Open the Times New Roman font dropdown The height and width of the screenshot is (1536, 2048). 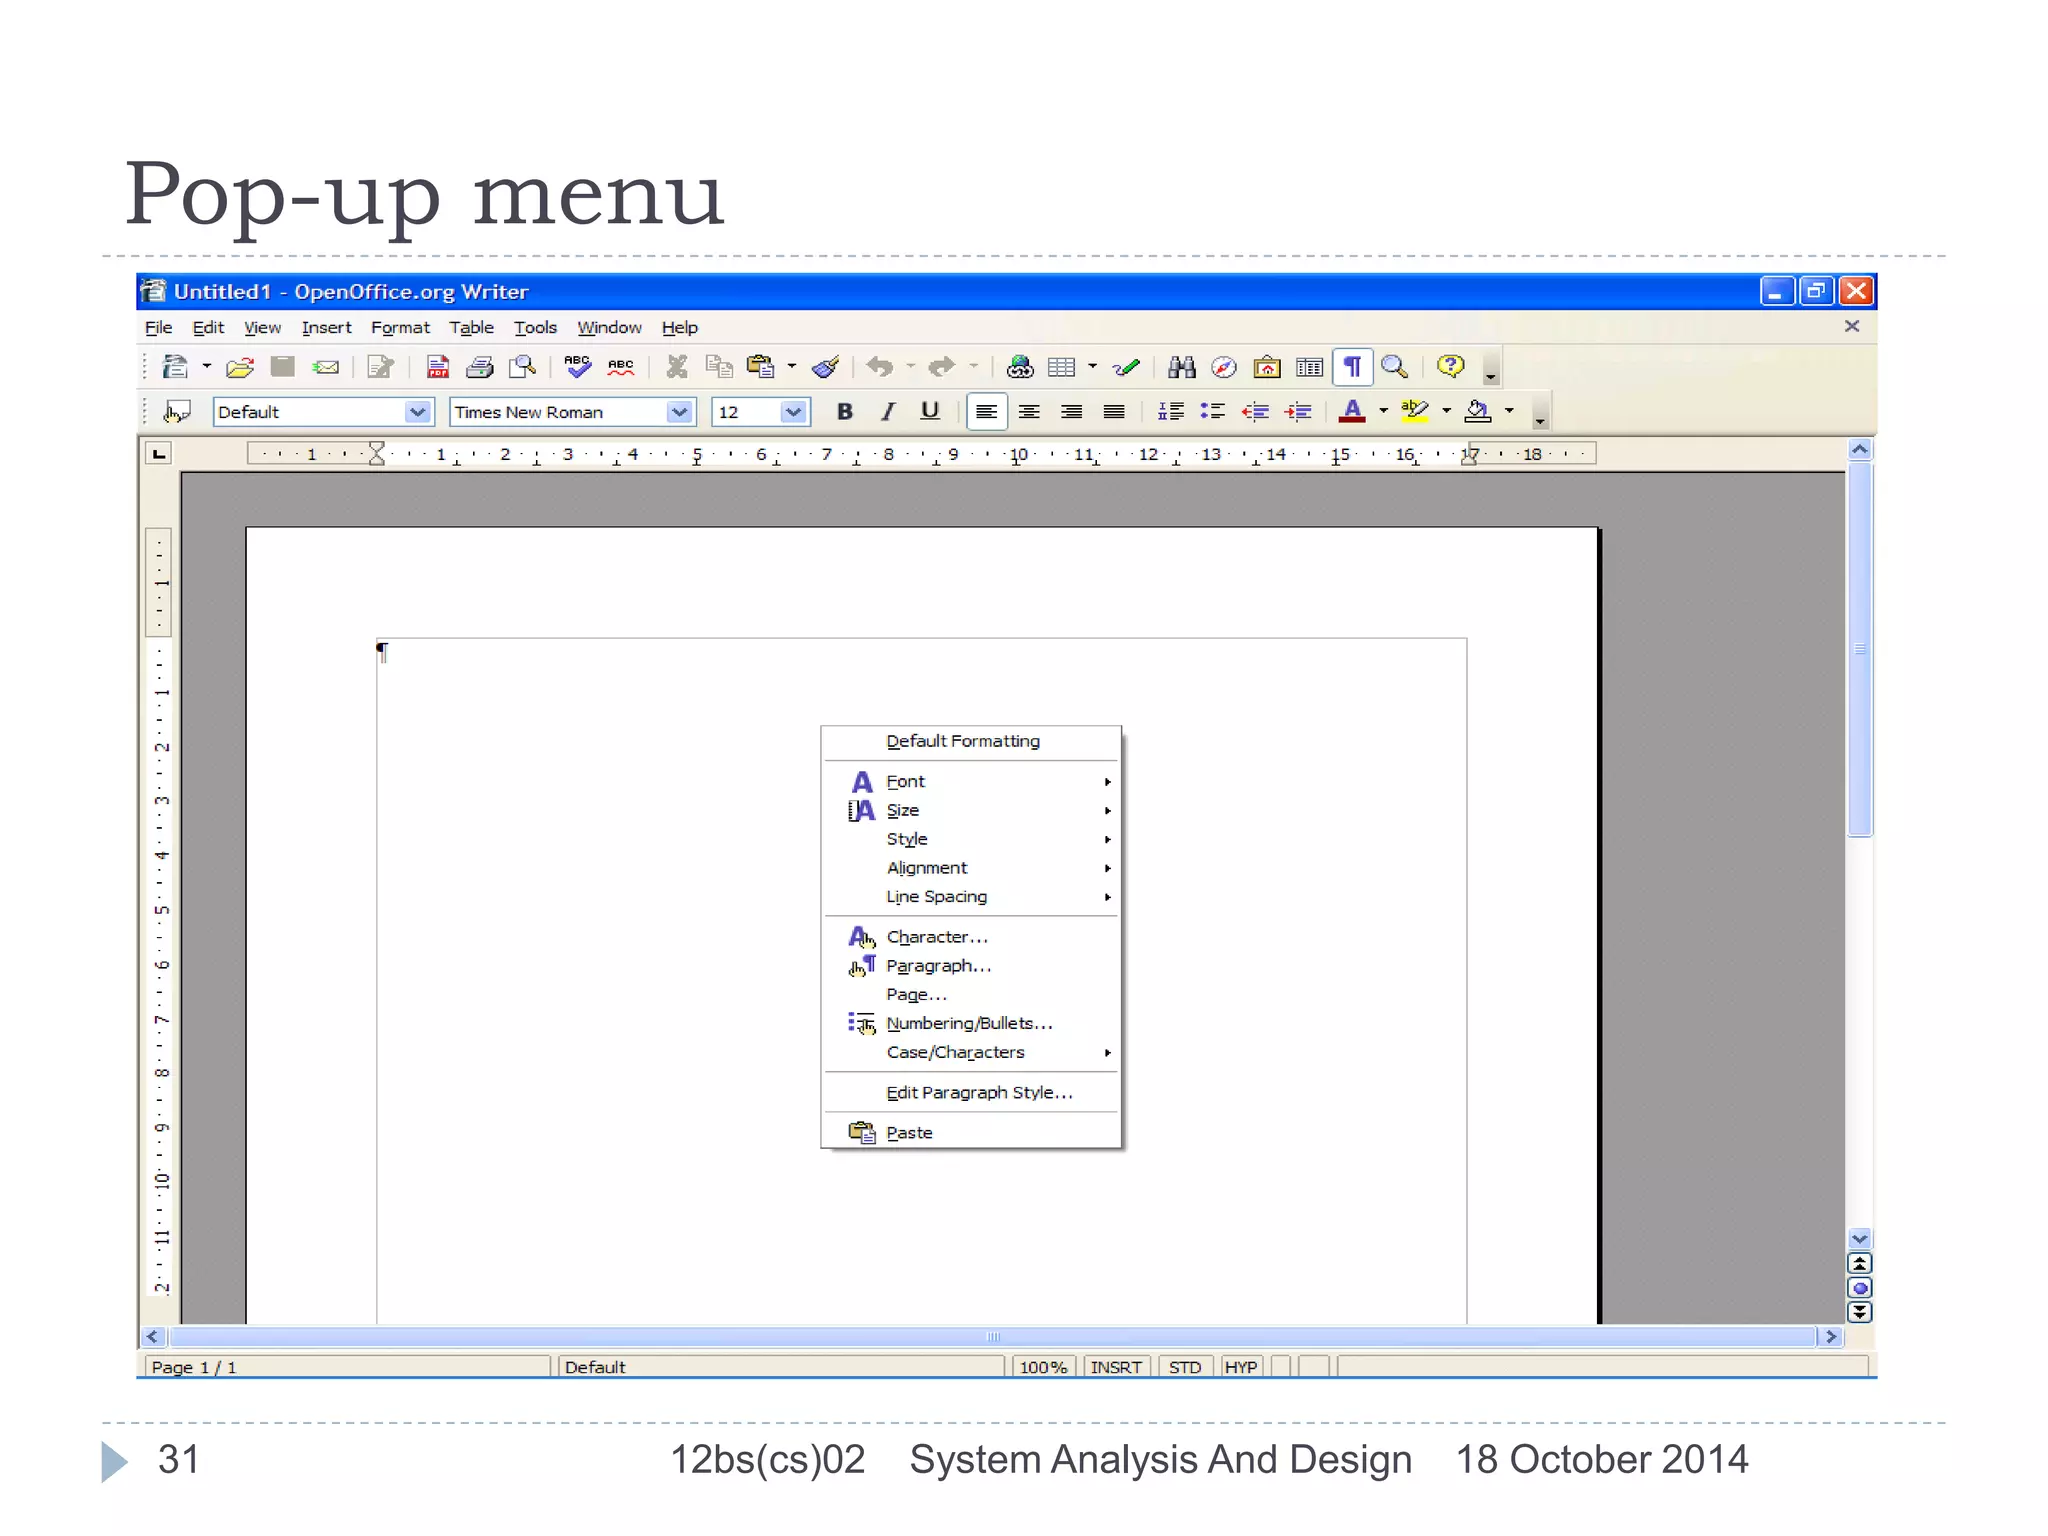click(680, 412)
